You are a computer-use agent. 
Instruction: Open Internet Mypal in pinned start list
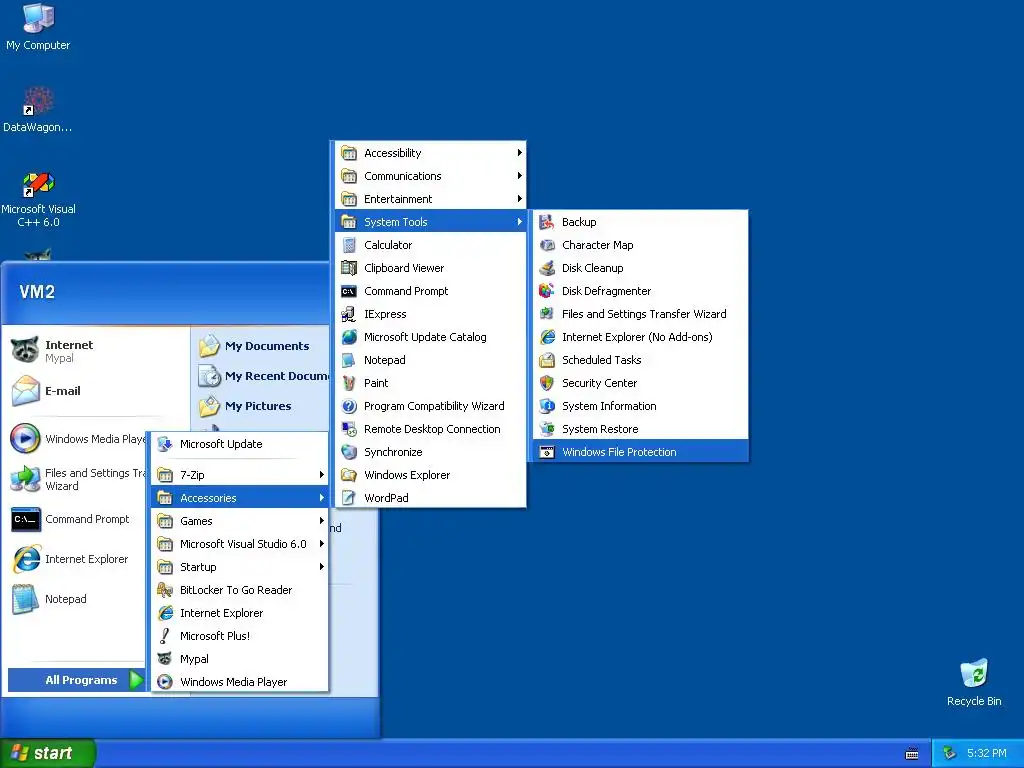(x=97, y=351)
